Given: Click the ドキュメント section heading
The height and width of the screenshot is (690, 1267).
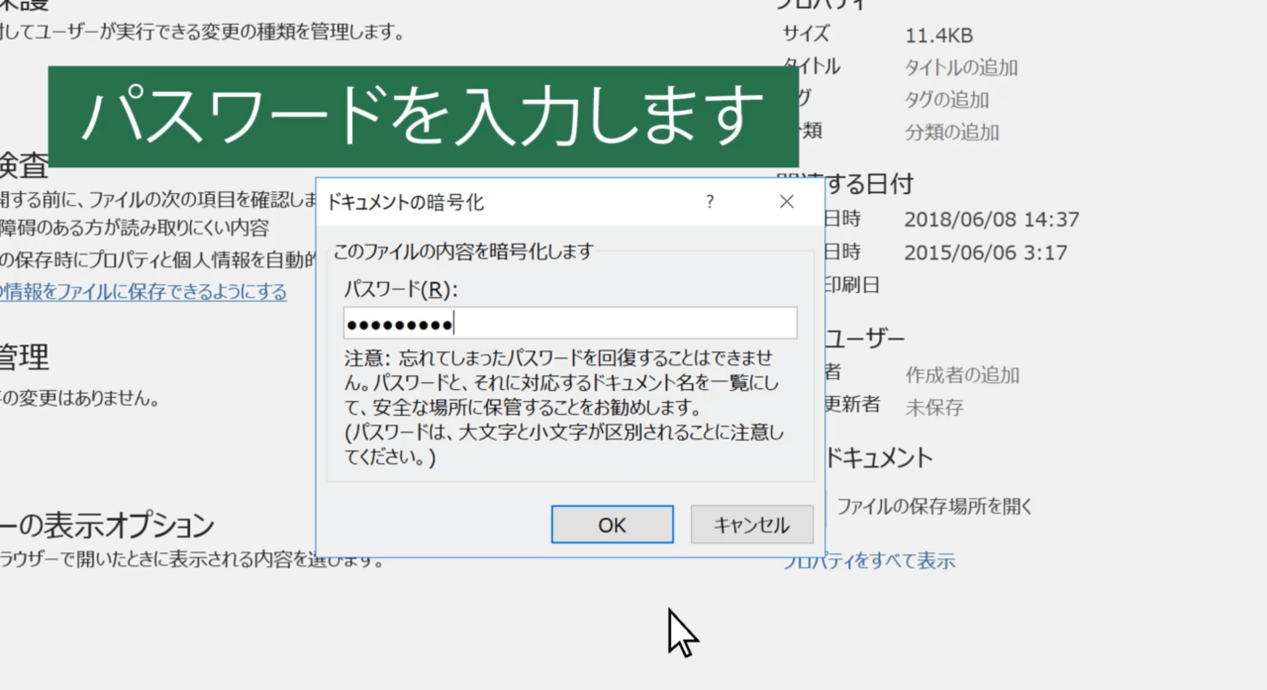Looking at the screenshot, I should click(880, 456).
